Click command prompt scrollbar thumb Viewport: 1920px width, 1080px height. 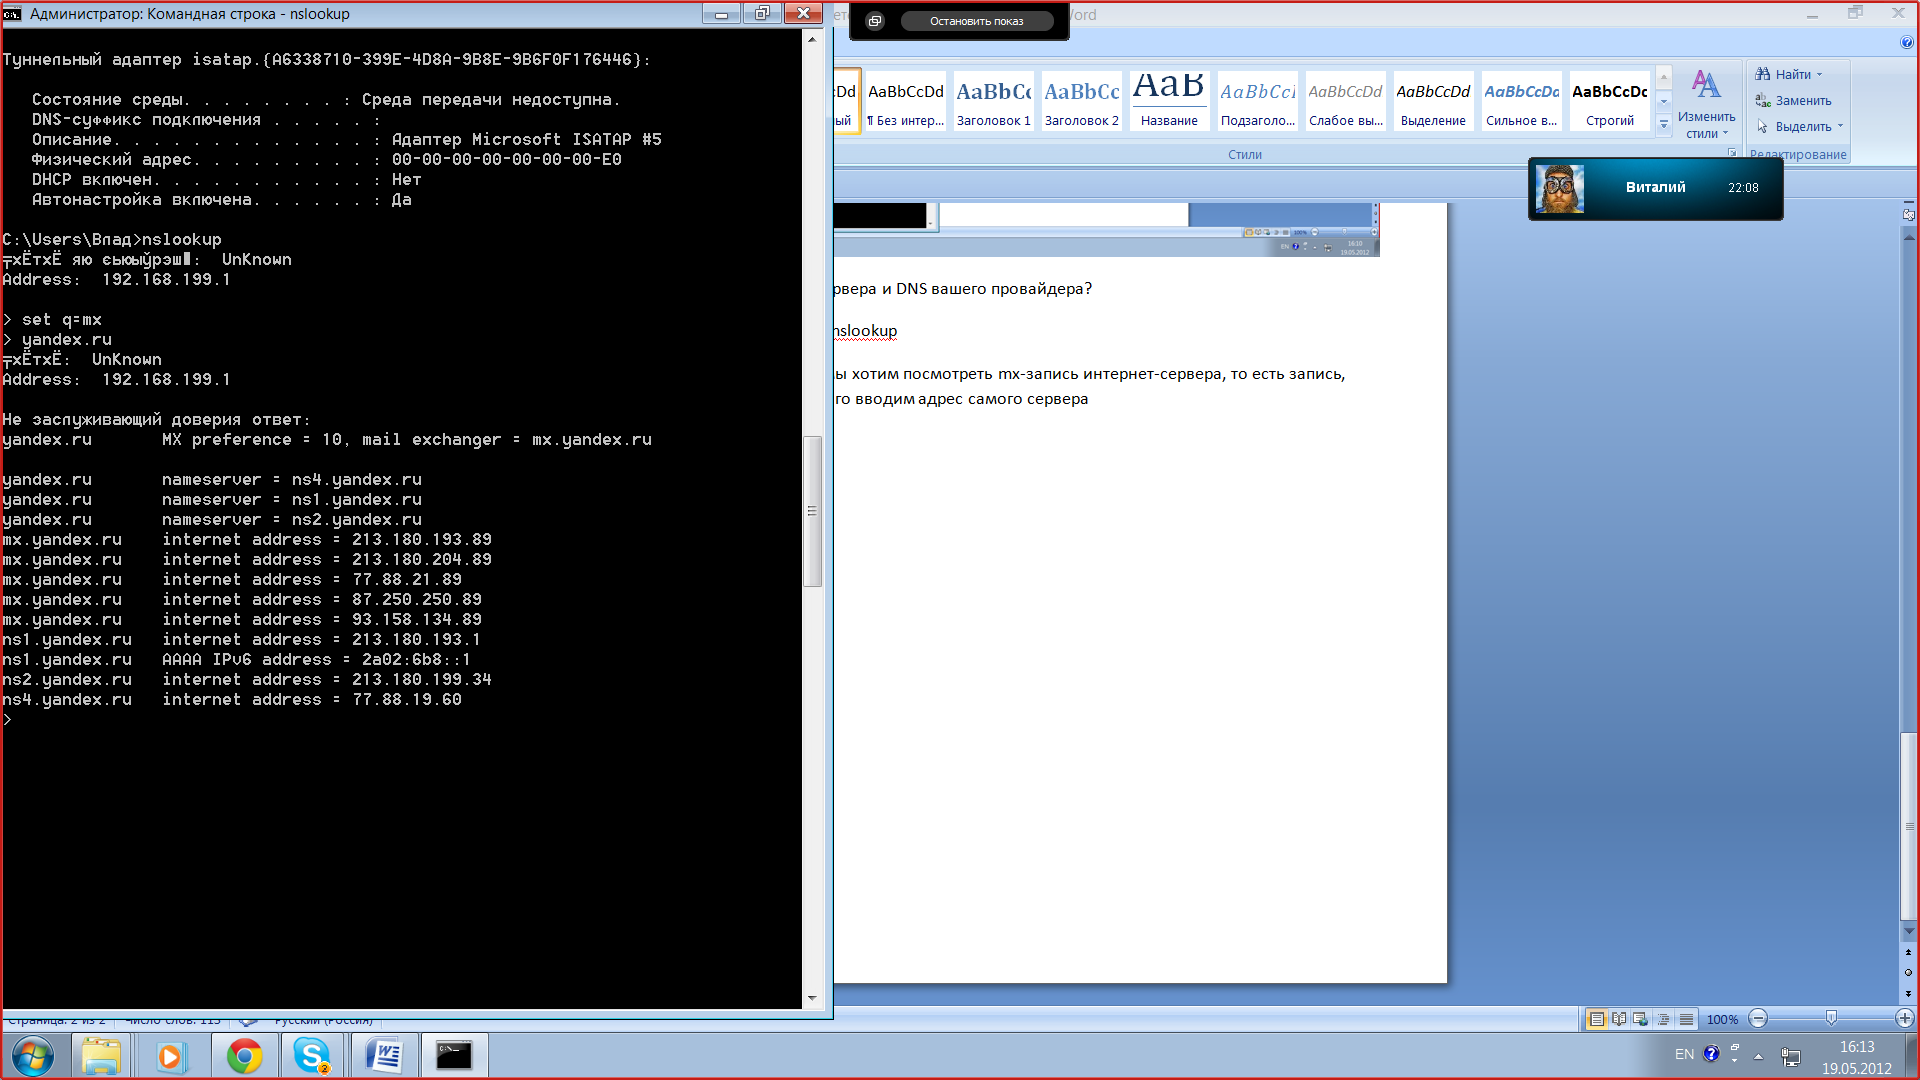812,511
